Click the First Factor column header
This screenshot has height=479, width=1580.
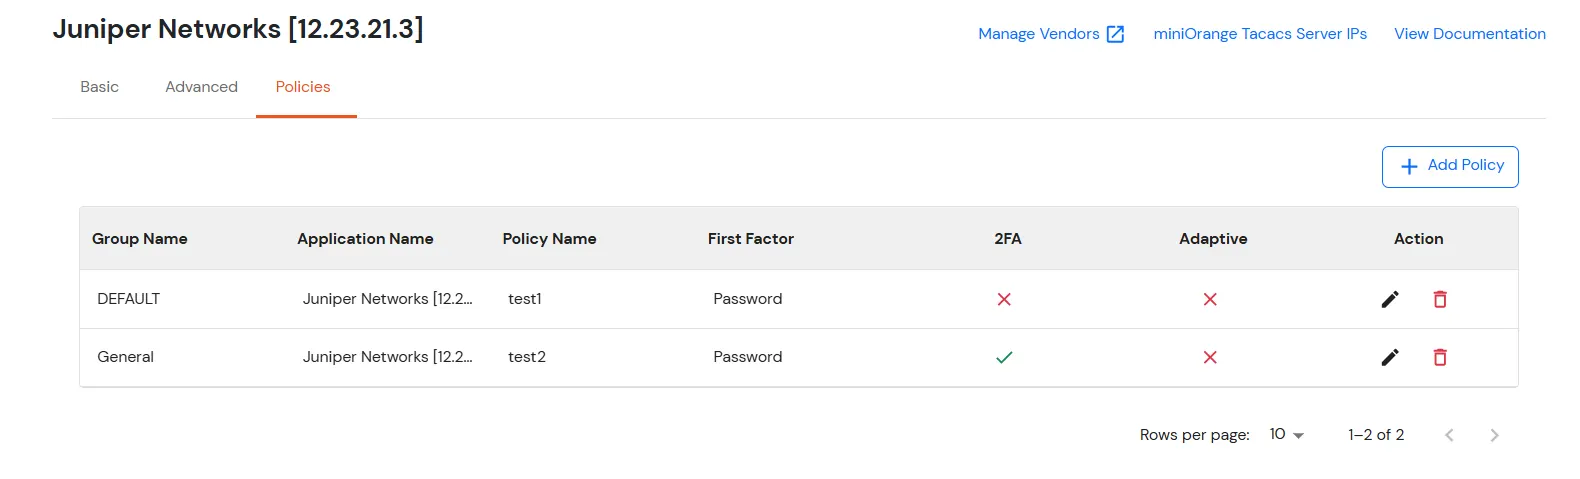pyautogui.click(x=751, y=239)
